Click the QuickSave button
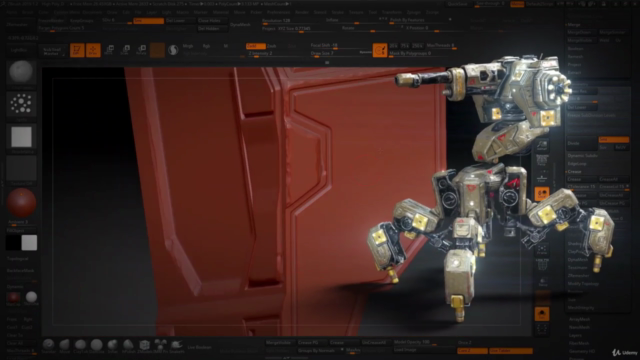Viewport: 640px width, 360px height. click(x=457, y=4)
